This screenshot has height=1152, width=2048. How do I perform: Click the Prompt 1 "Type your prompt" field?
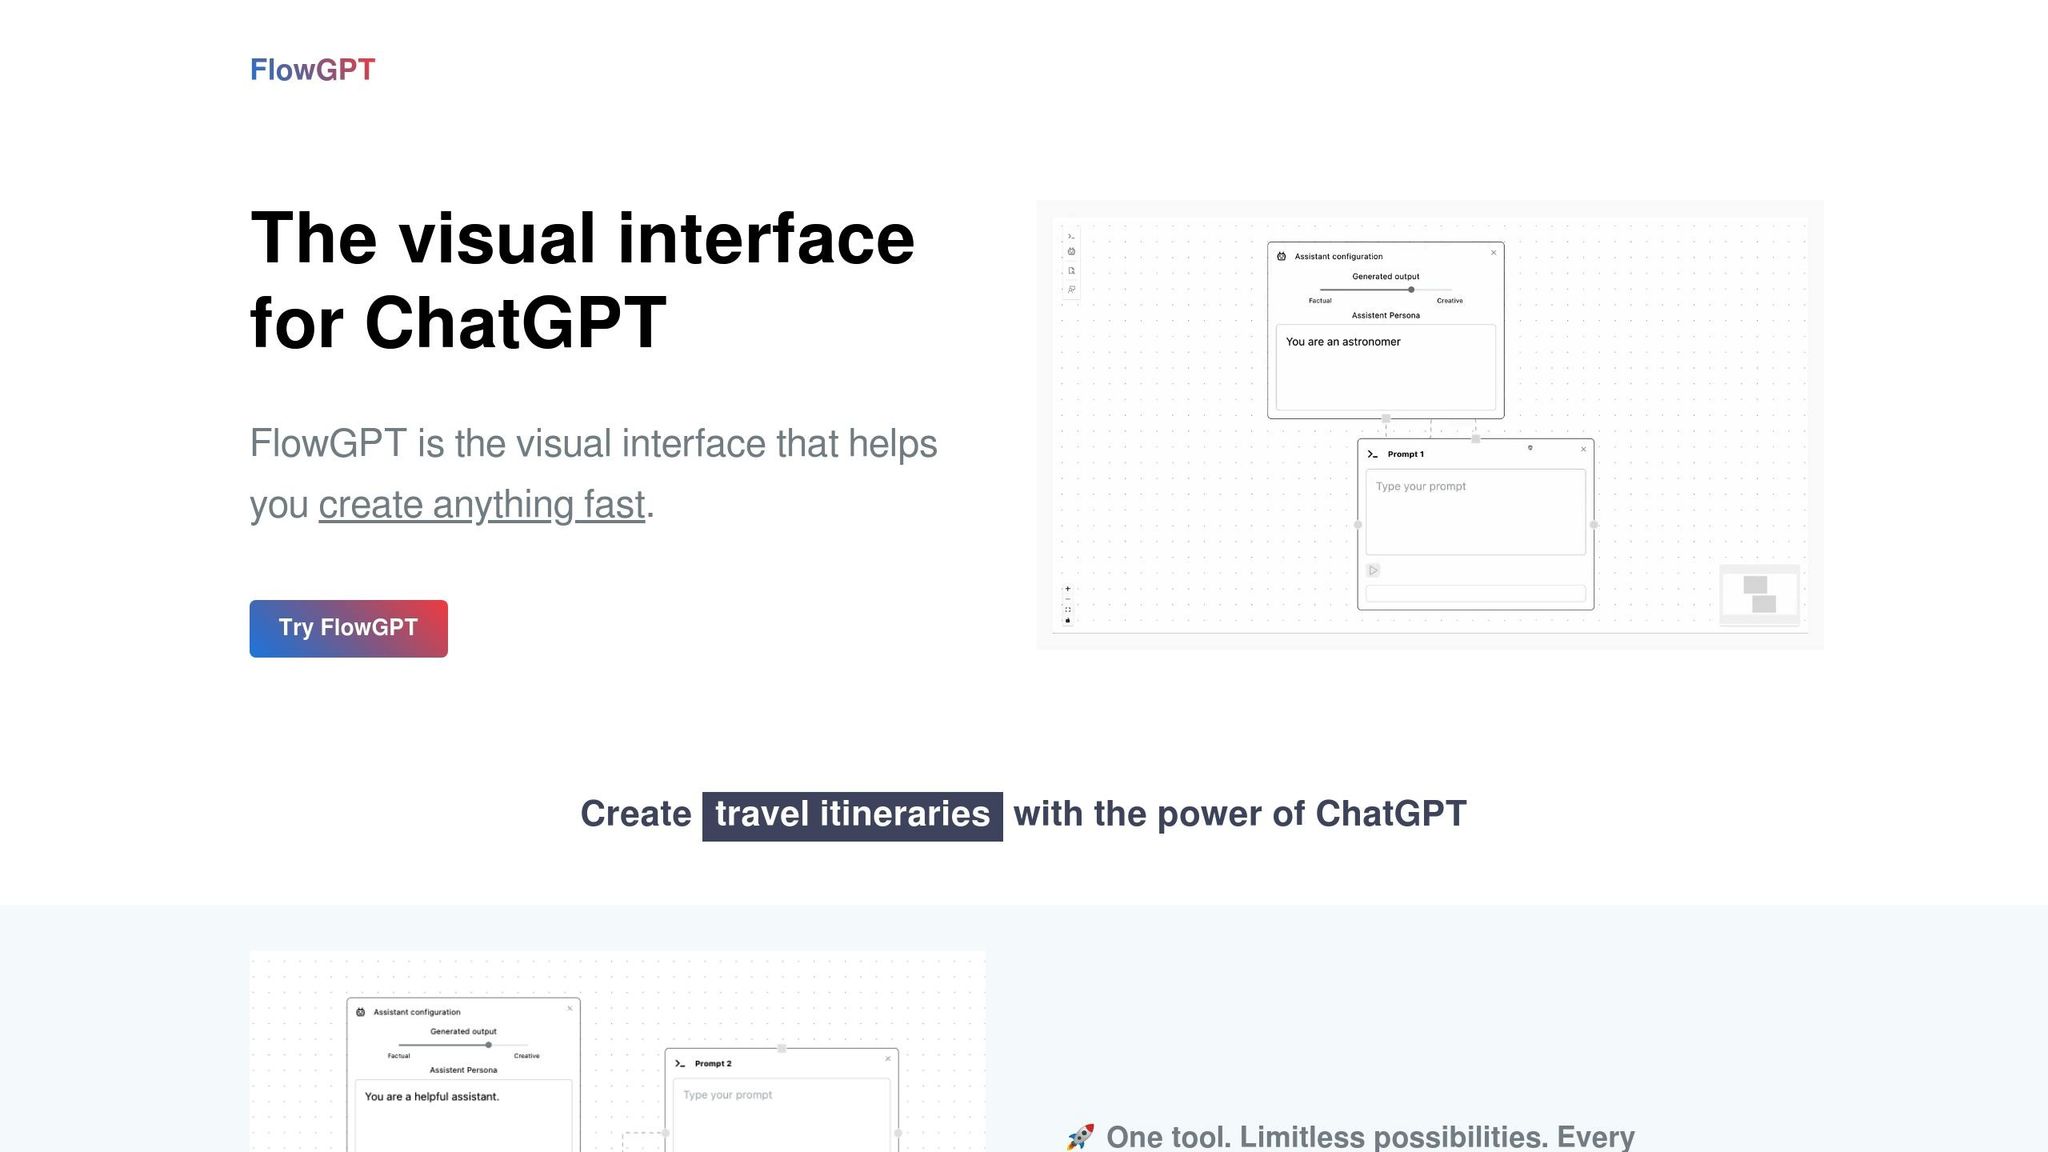pos(1475,512)
